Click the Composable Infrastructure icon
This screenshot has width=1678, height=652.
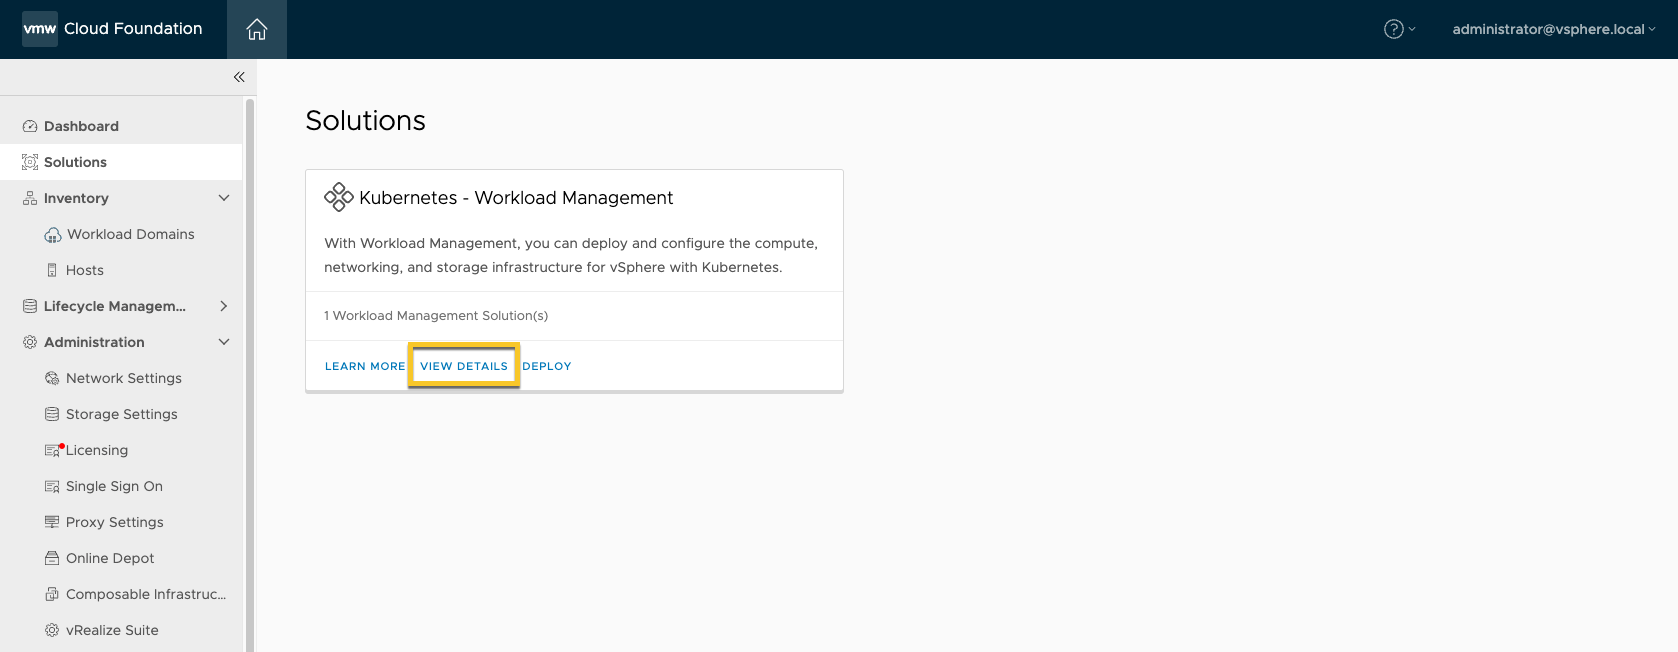[x=52, y=594]
